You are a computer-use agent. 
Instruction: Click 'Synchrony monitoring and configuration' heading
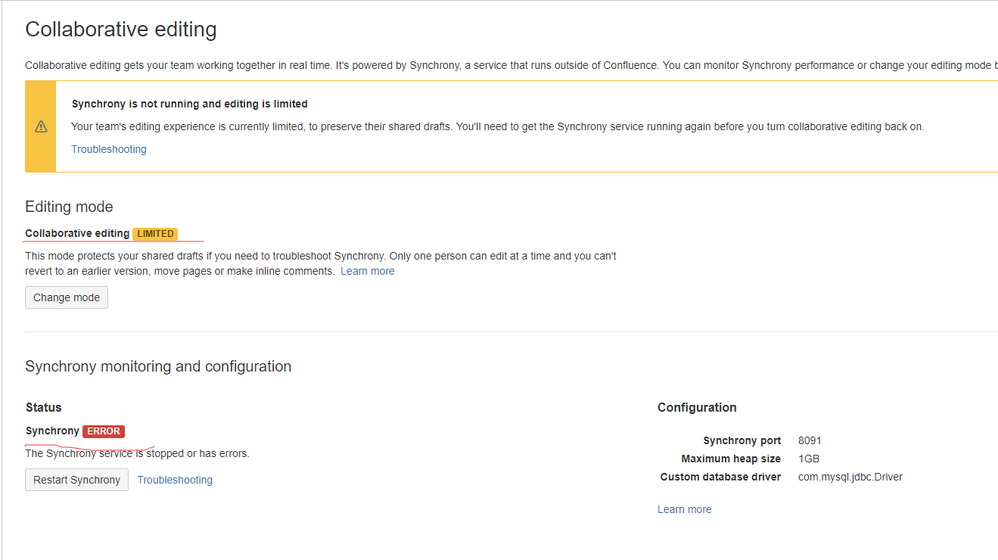pyautogui.click(x=158, y=367)
